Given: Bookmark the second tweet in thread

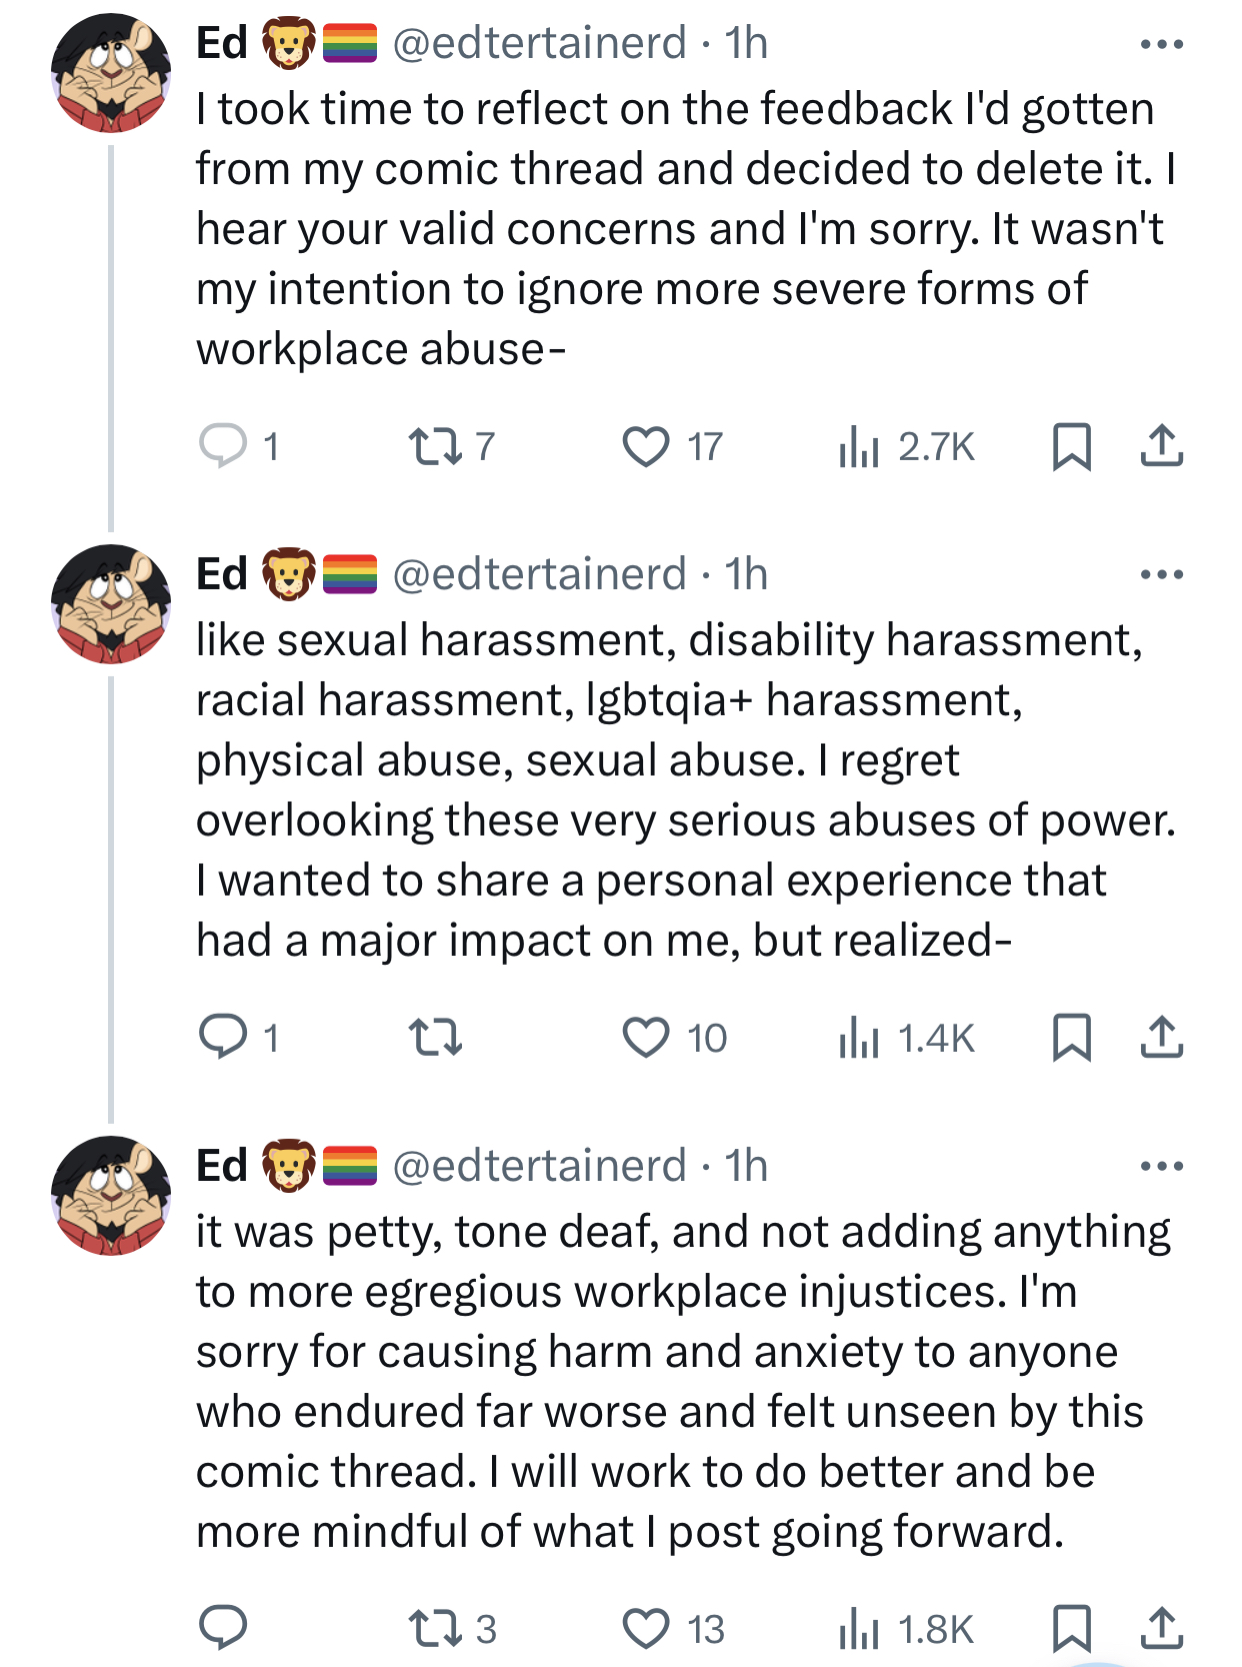Looking at the screenshot, I should click(x=1071, y=1037).
